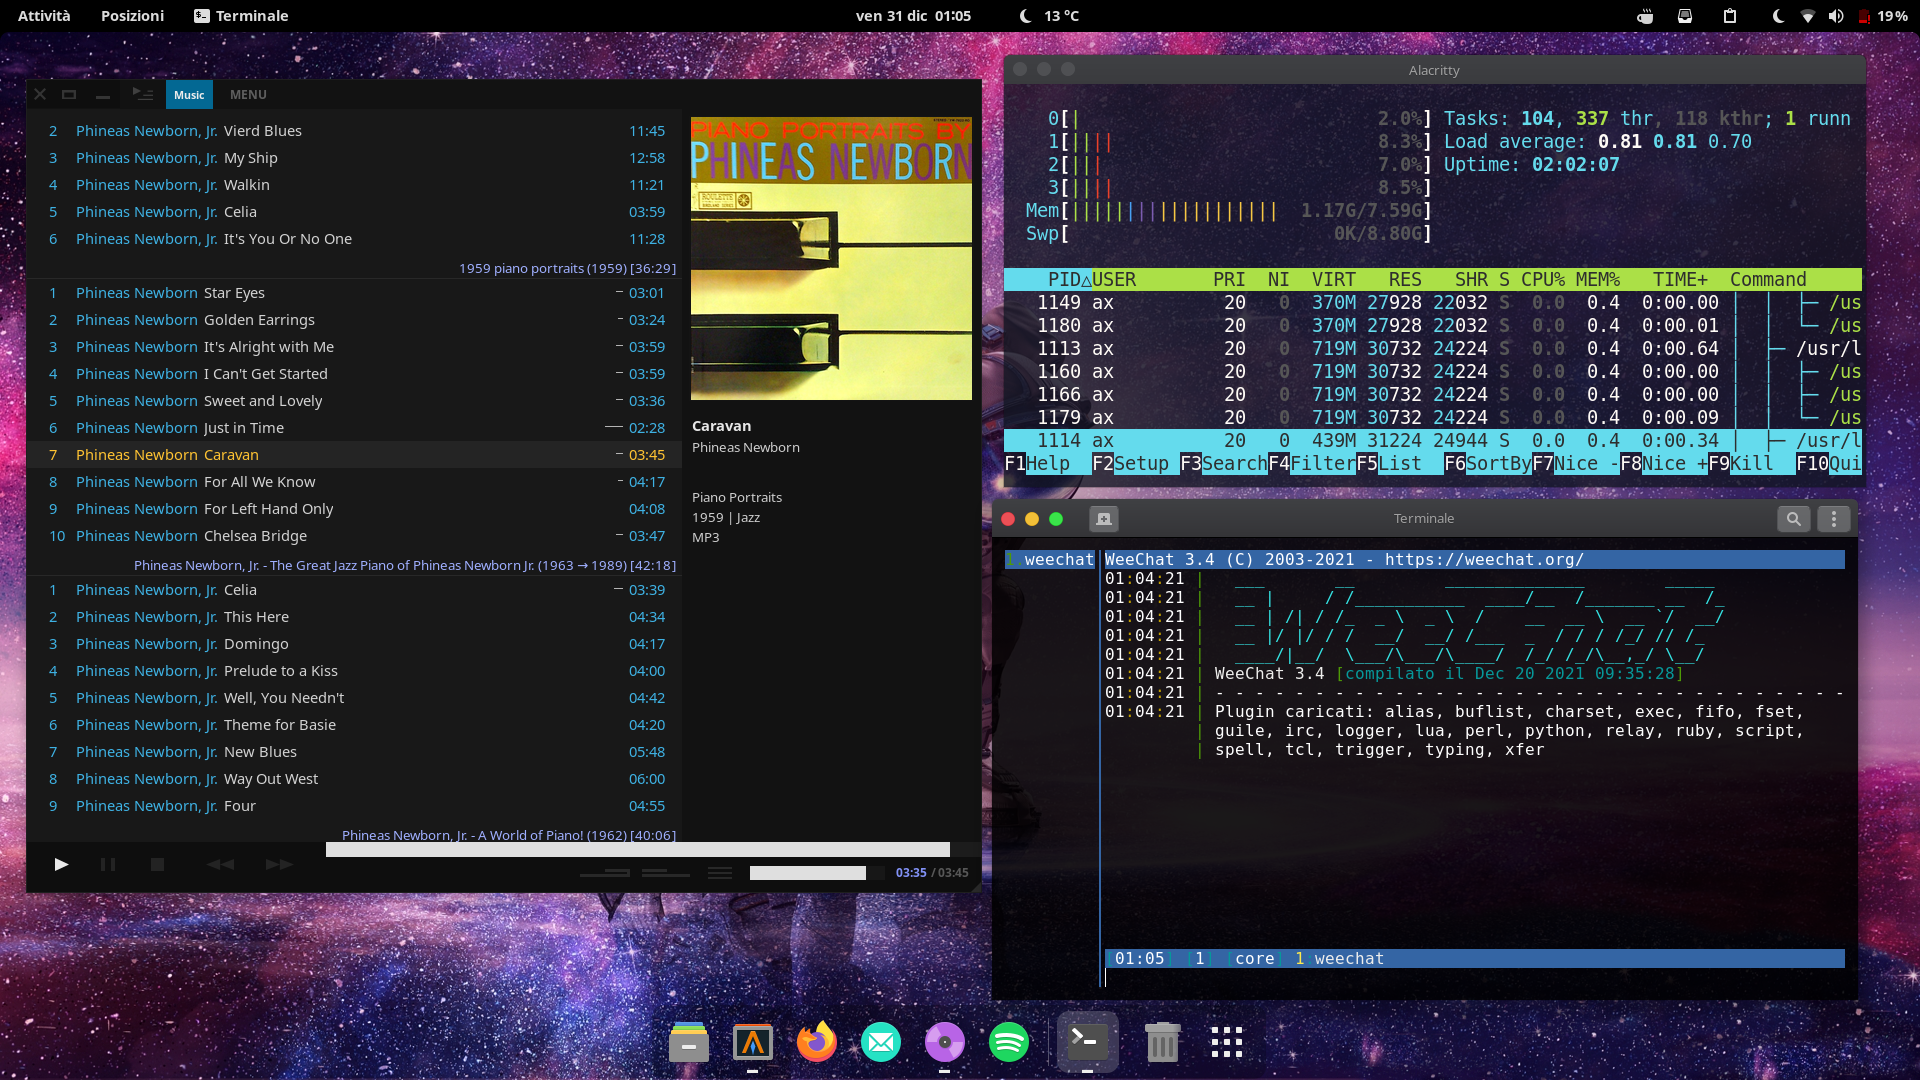Click F4 Filter in htop footer
Viewport: 1920px width, 1080px height.
(1312, 464)
